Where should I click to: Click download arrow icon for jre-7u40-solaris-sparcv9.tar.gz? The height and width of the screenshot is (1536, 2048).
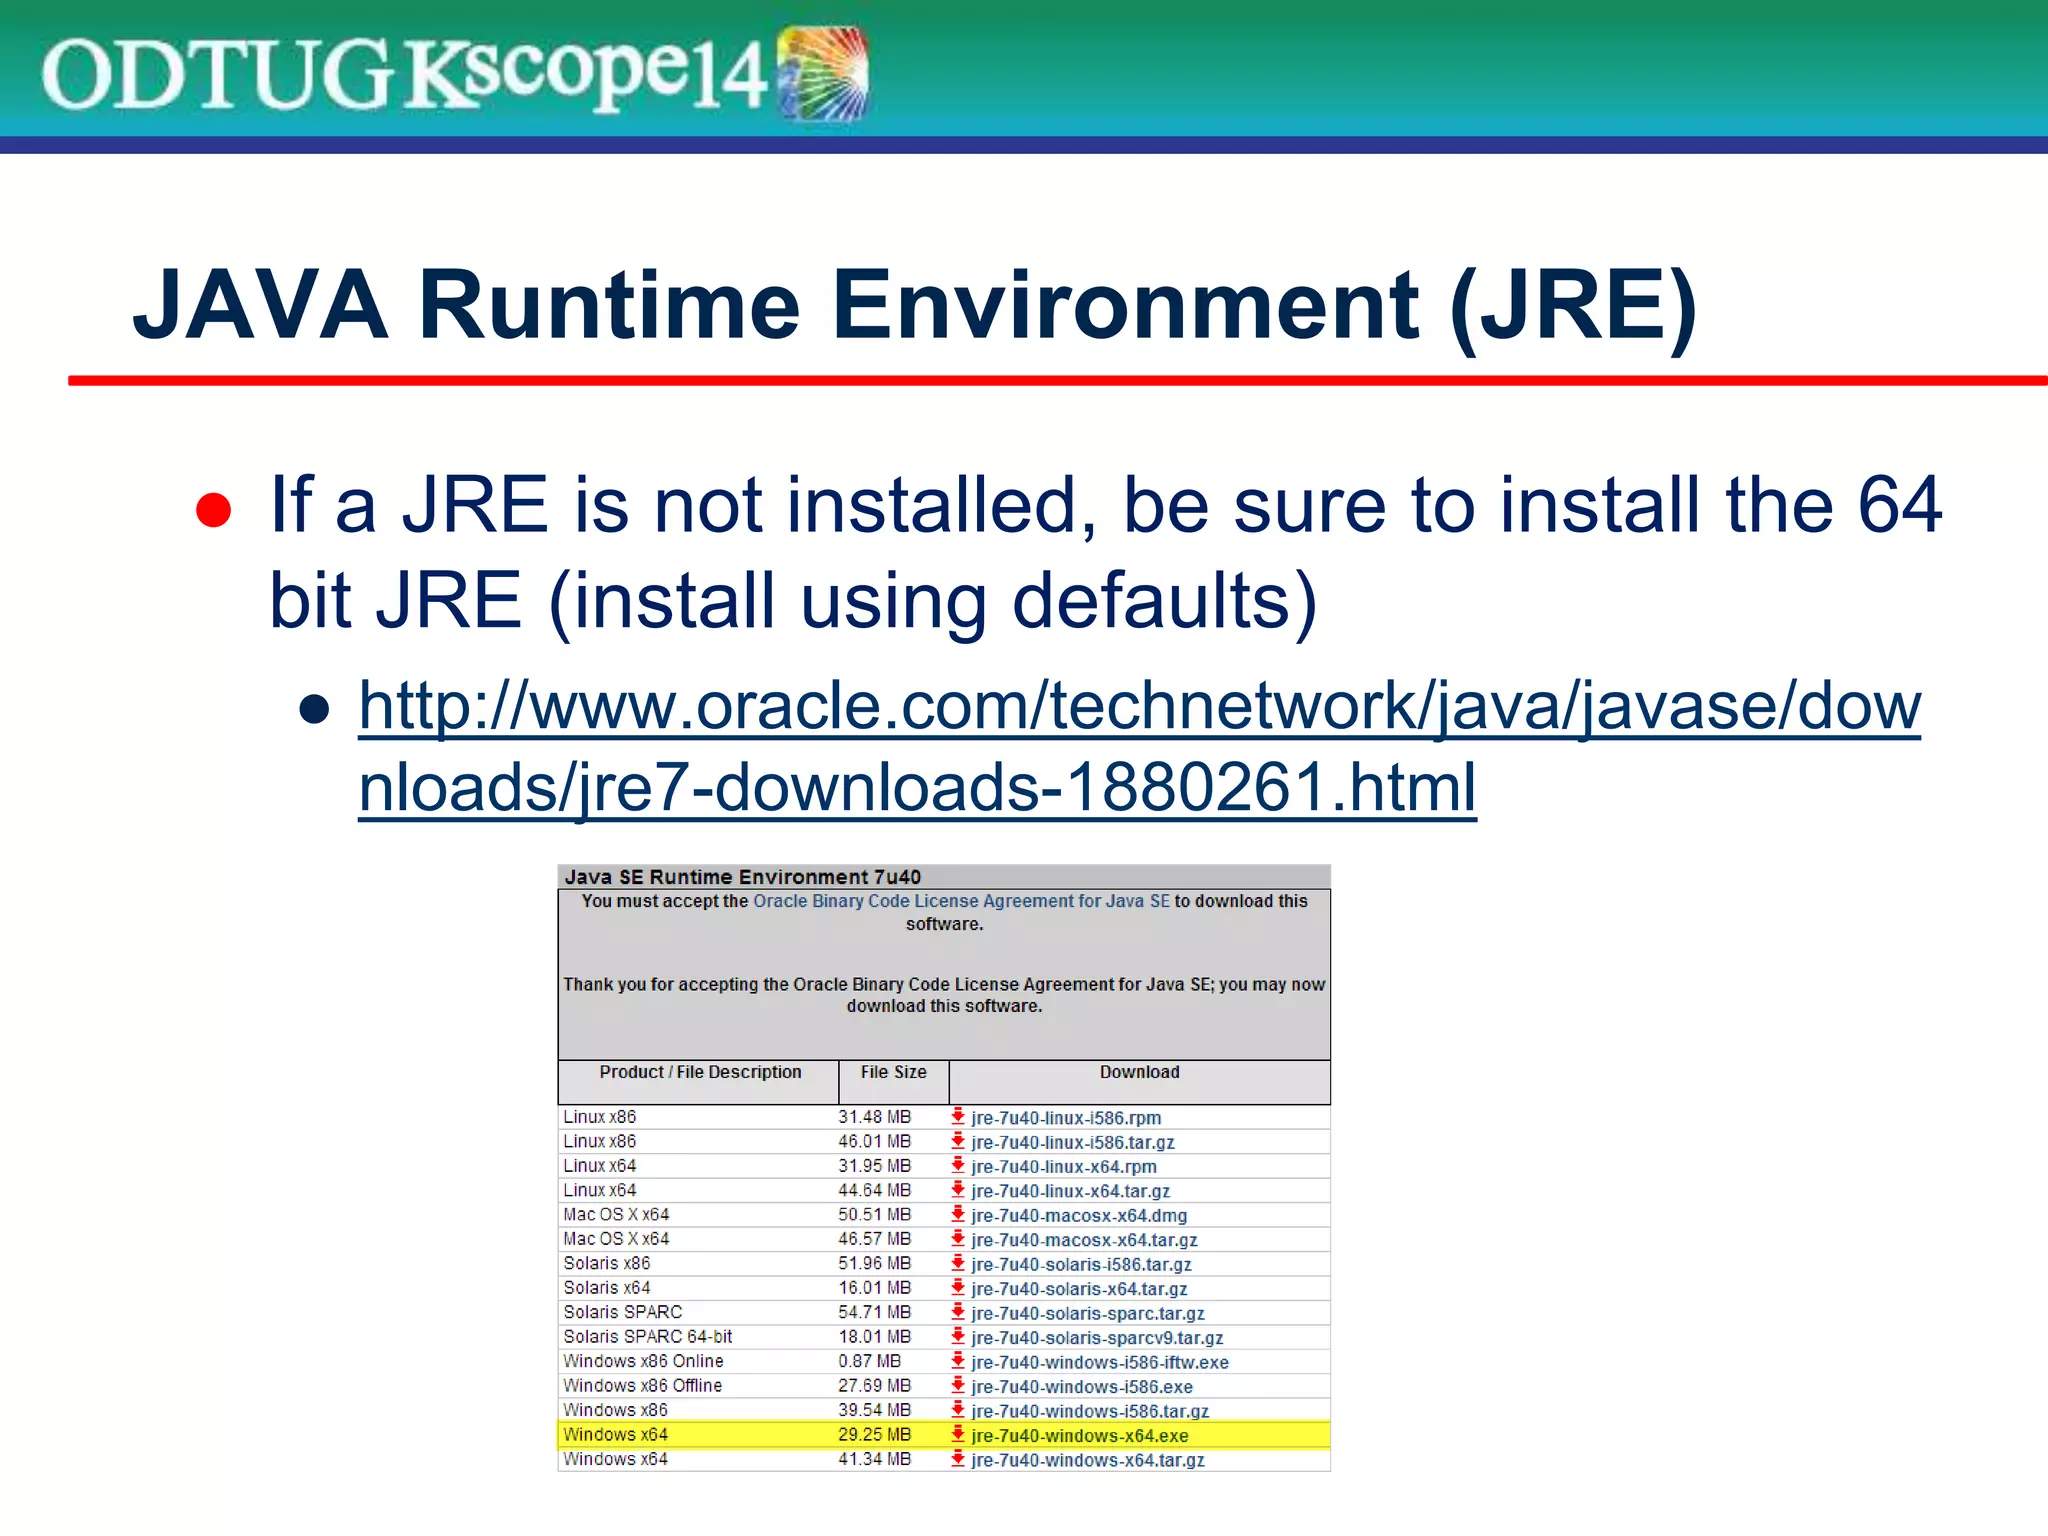pyautogui.click(x=958, y=1337)
